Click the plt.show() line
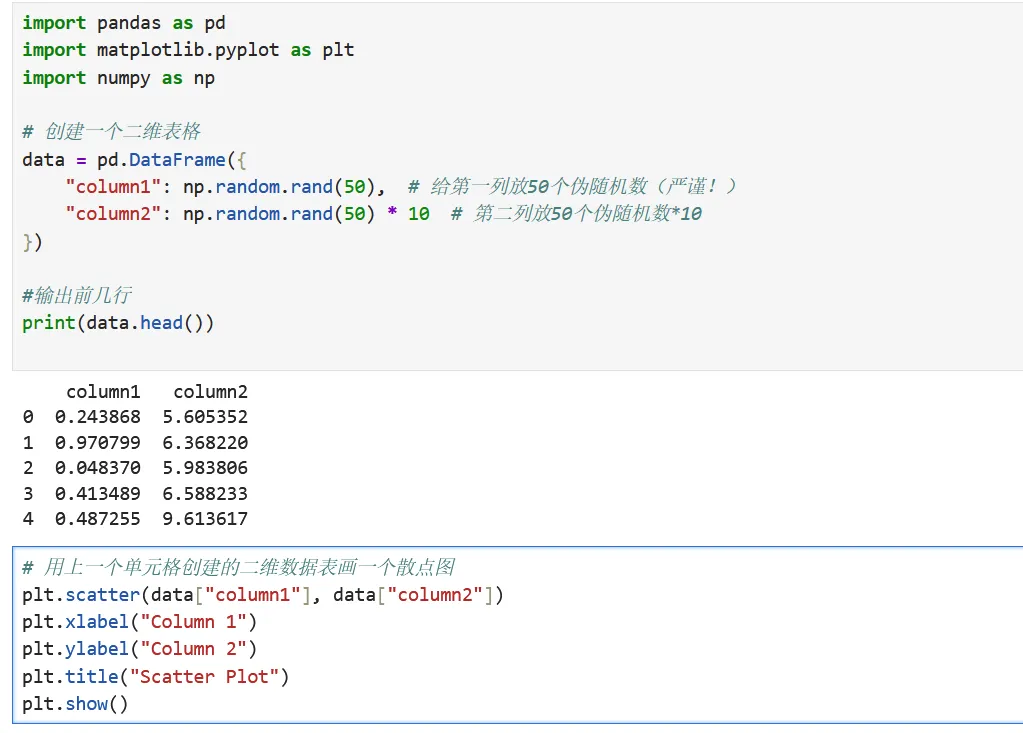This screenshot has height=733, width=1023. (x=75, y=704)
